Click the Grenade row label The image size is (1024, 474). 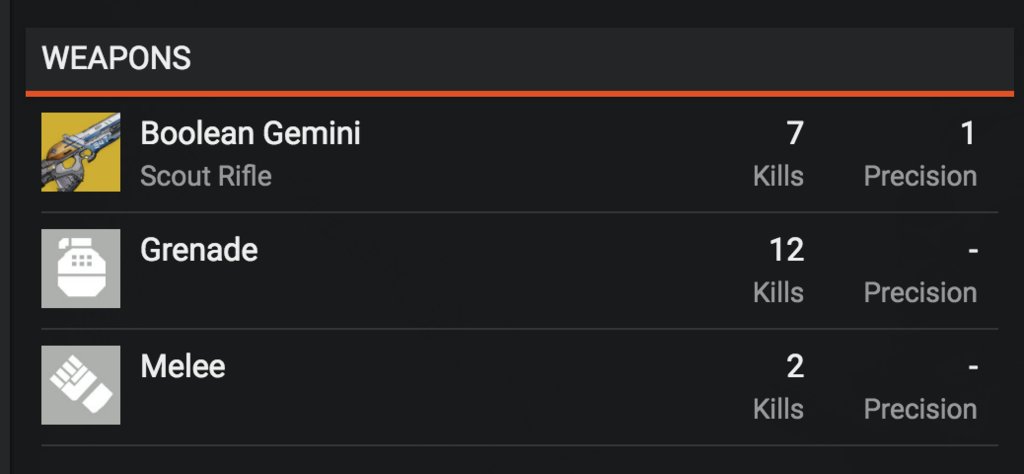coord(199,250)
